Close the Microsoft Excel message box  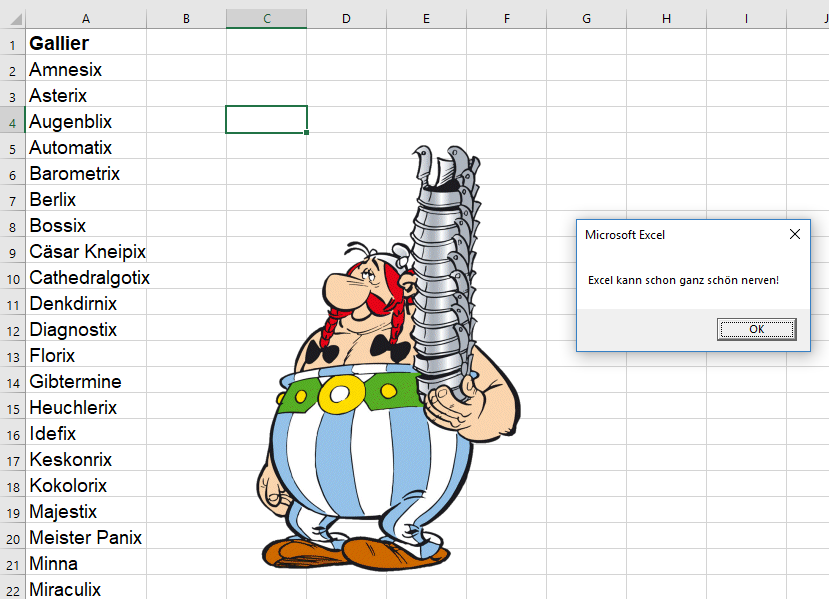(x=795, y=235)
